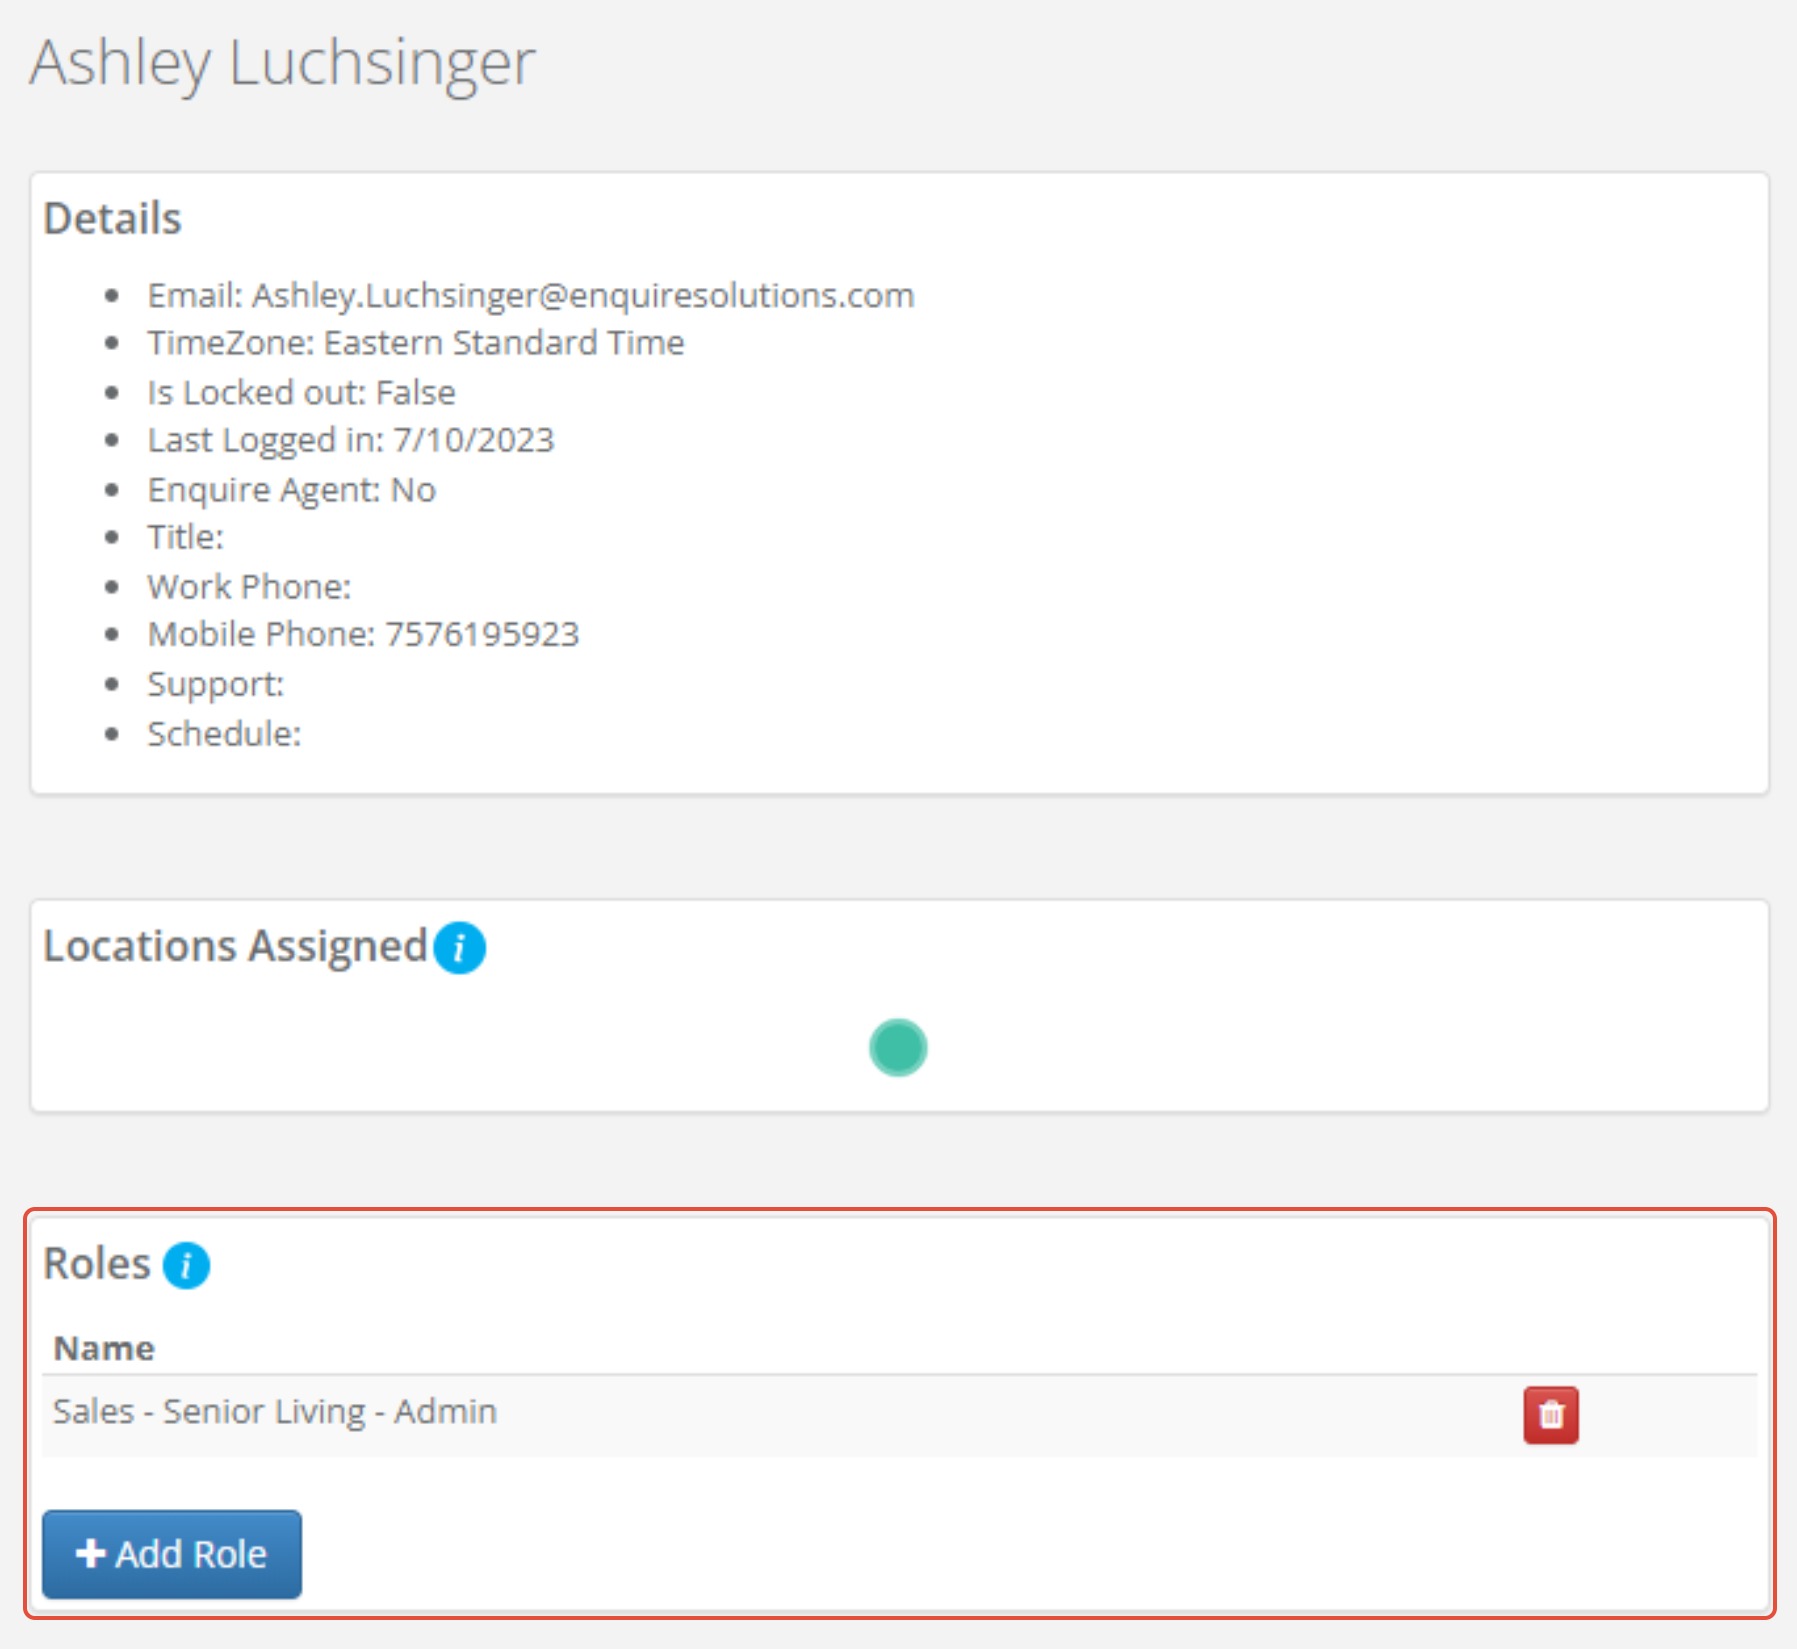Image resolution: width=1797 pixels, height=1649 pixels.
Task: Click the Title: detail line
Action: tap(186, 537)
